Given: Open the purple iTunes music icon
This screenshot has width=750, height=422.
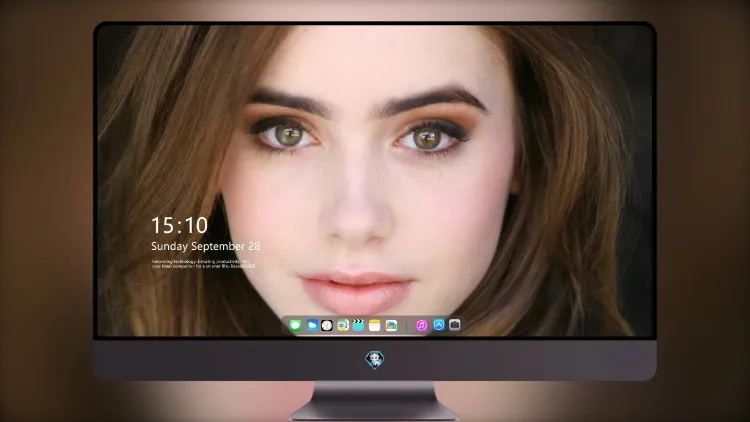Looking at the screenshot, I should (421, 325).
